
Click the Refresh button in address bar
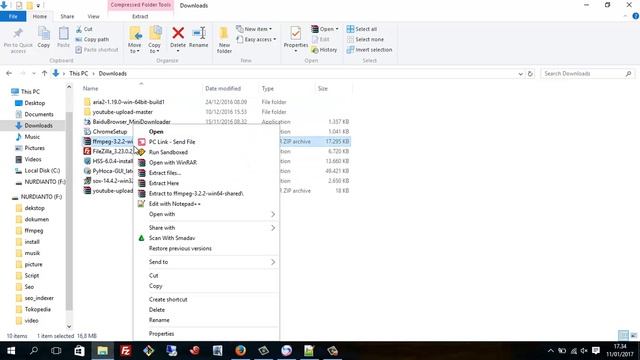(530, 74)
